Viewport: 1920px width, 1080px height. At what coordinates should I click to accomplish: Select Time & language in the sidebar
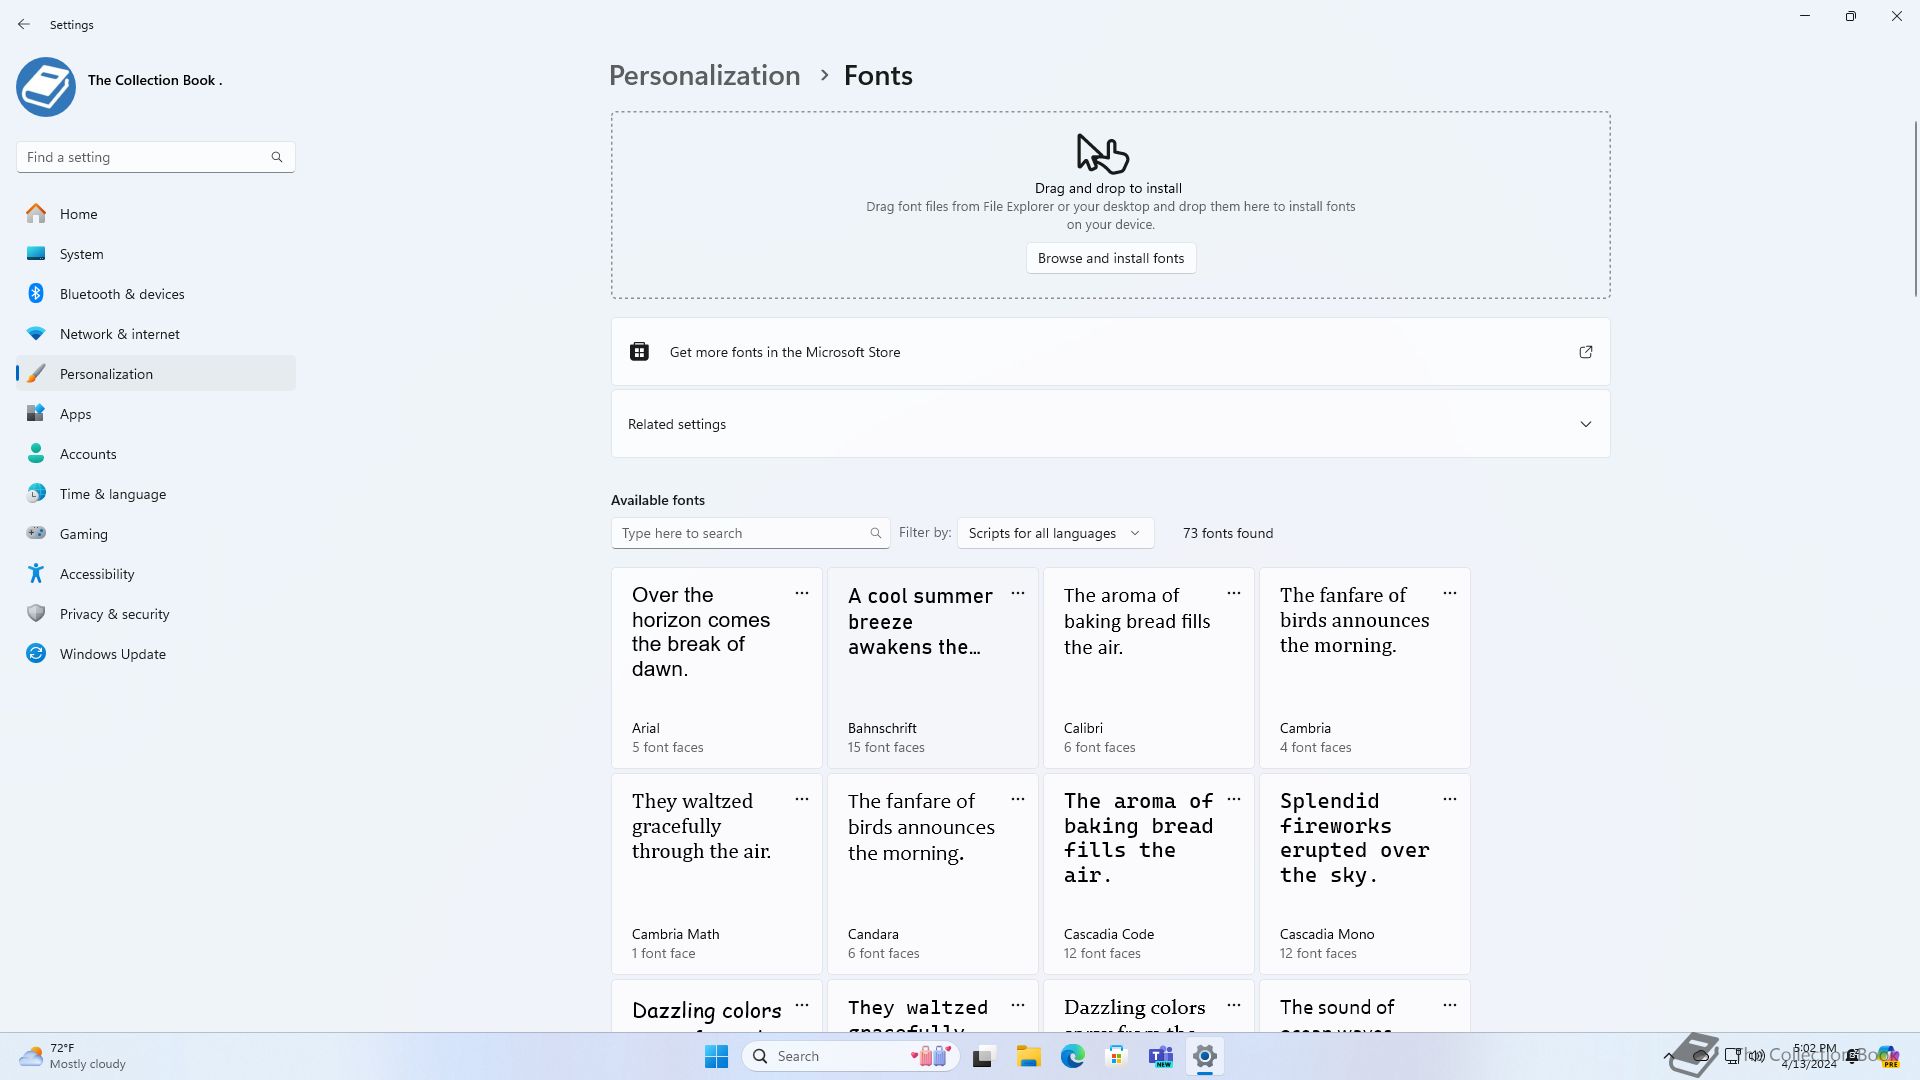tap(112, 494)
